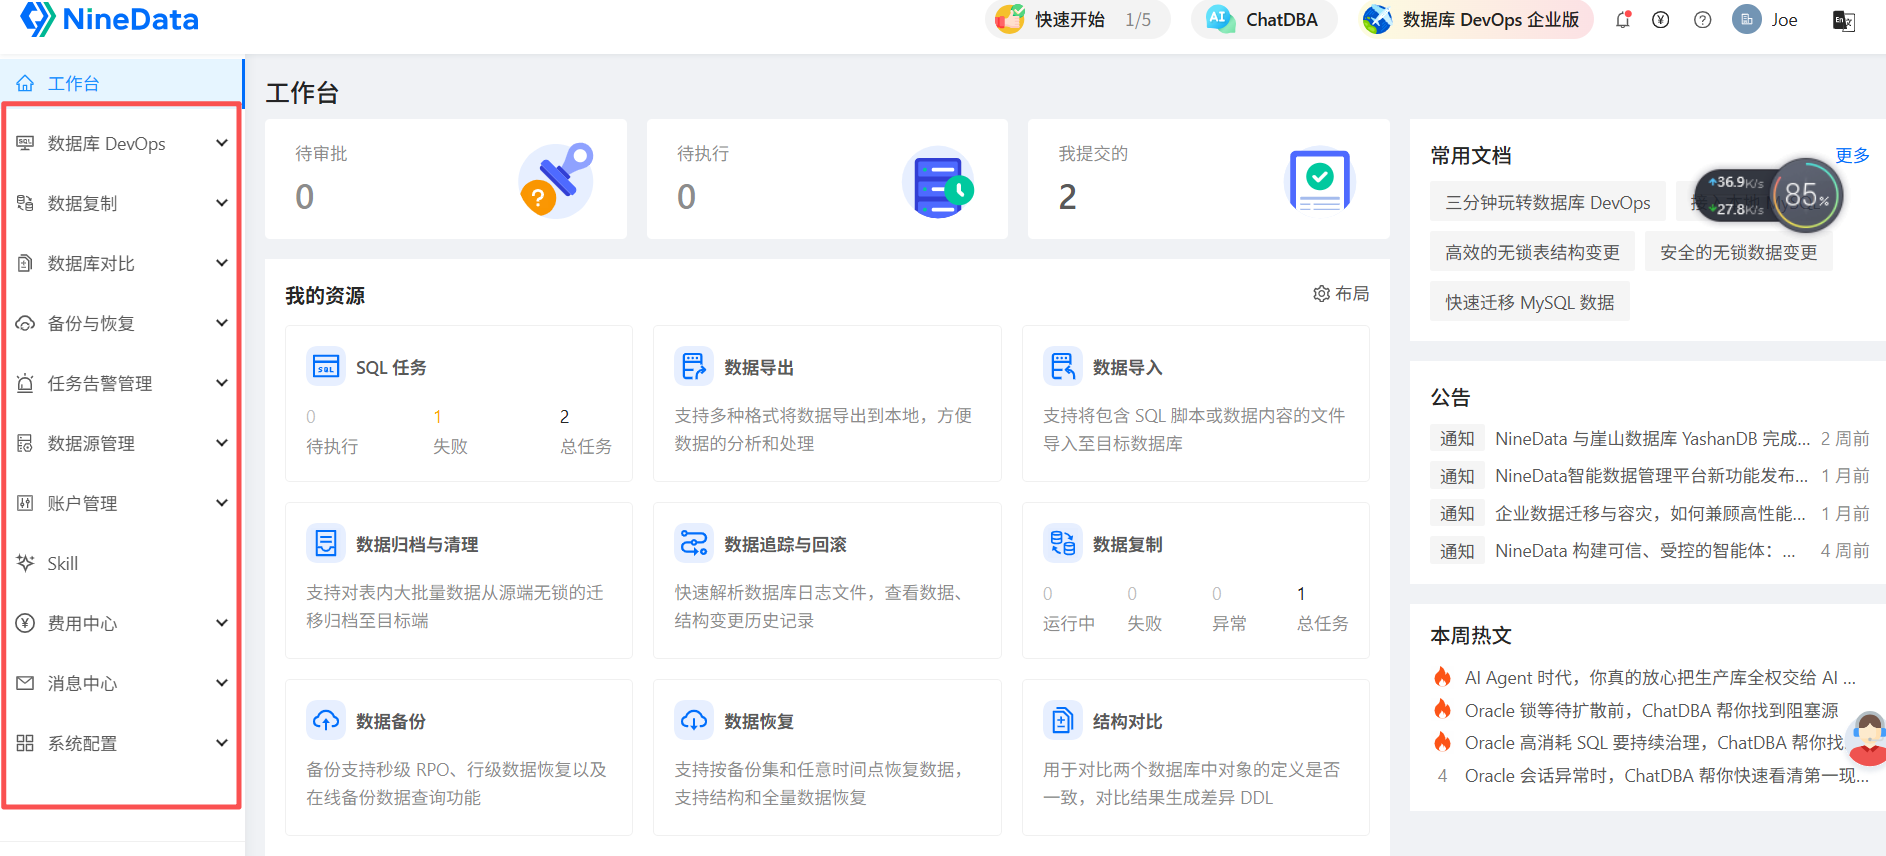
Task: Click the 费用中心 yen sidebar icon
Action: click(x=25, y=623)
